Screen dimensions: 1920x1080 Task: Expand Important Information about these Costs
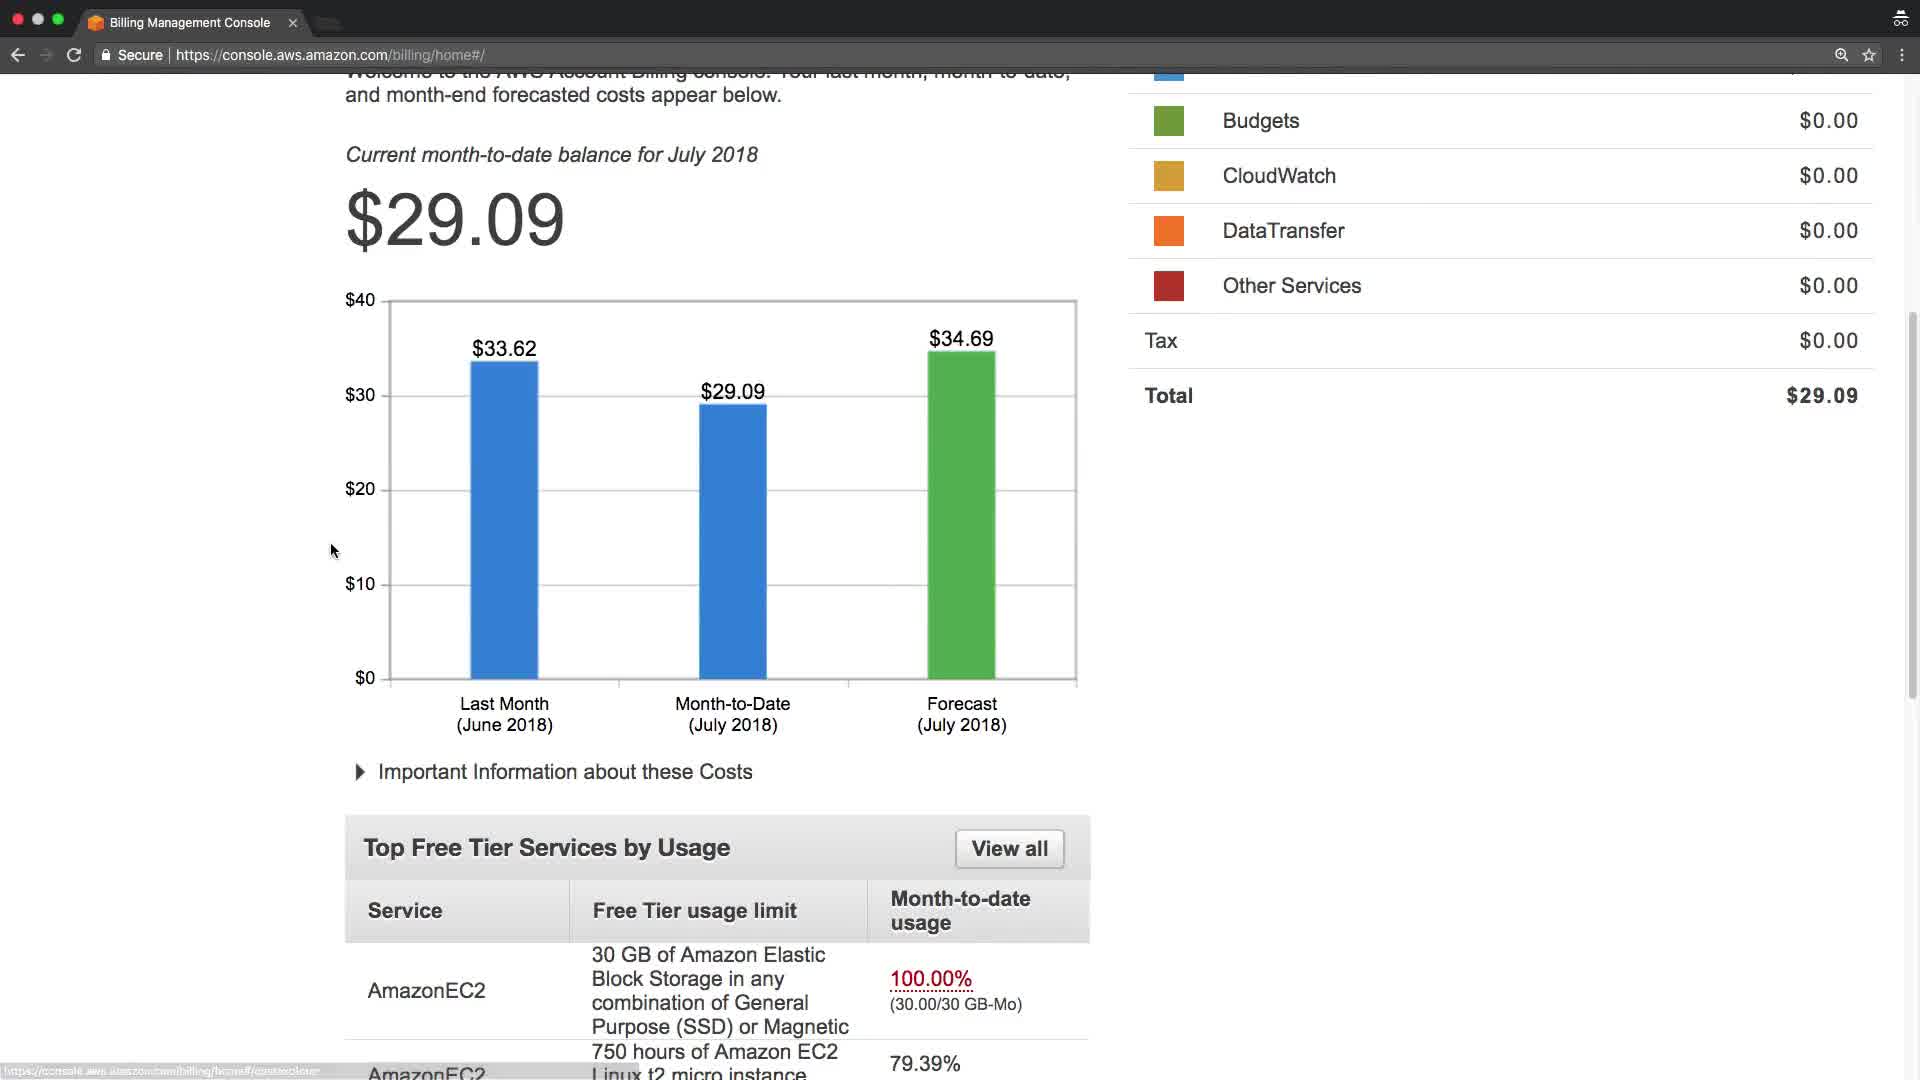360,772
